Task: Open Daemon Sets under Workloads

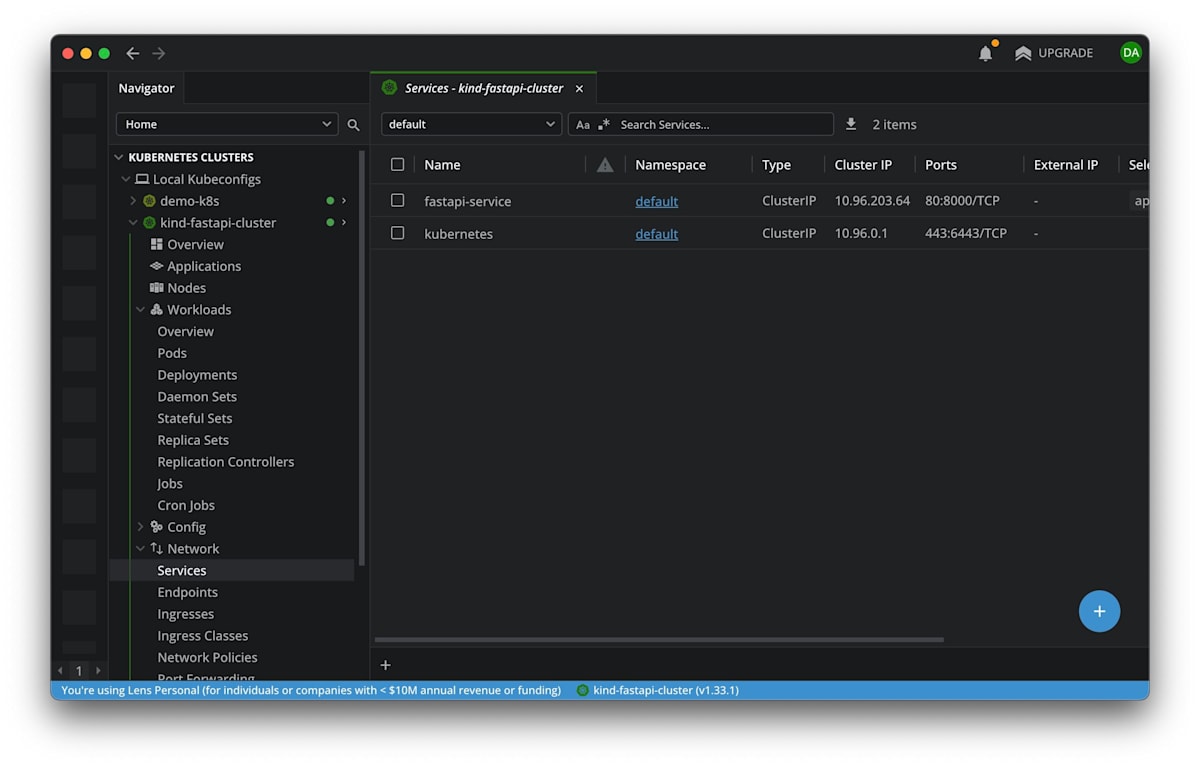Action: coord(197,397)
